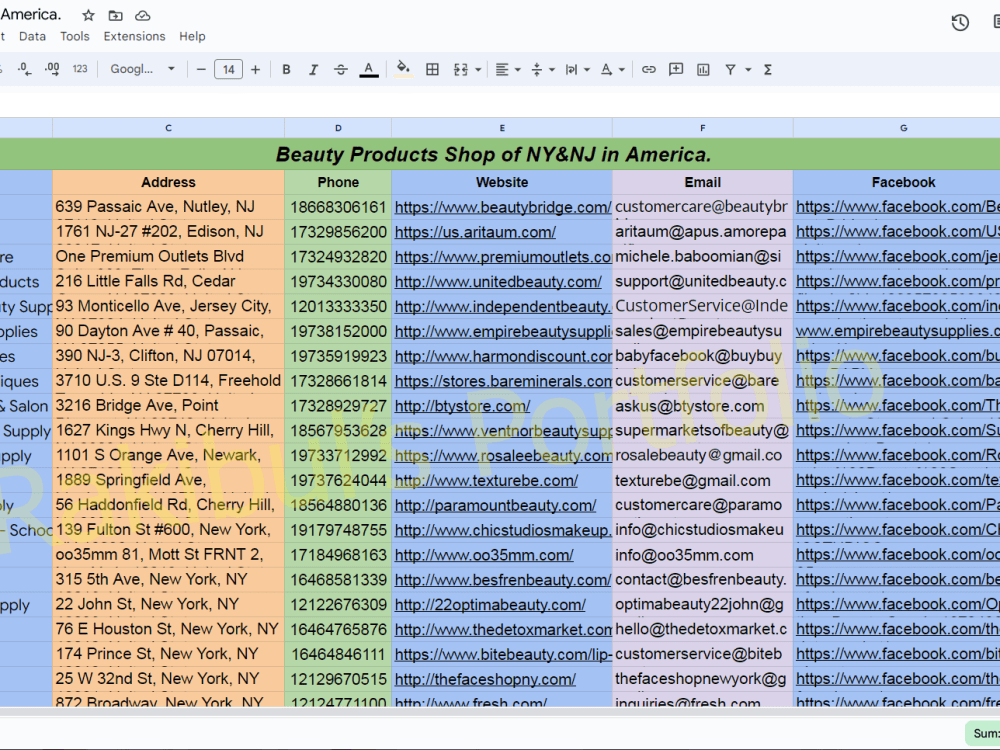Screen dimensions: 1000x750
Task: Open the Functions (Σ) menu icon
Action: point(768,69)
